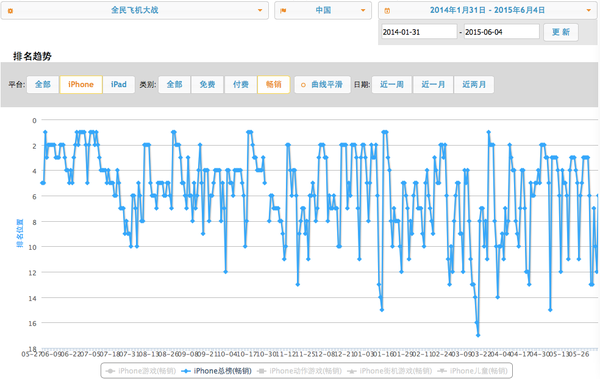
Task: Focus the end date field 2015-06-04
Action: click(x=502, y=32)
